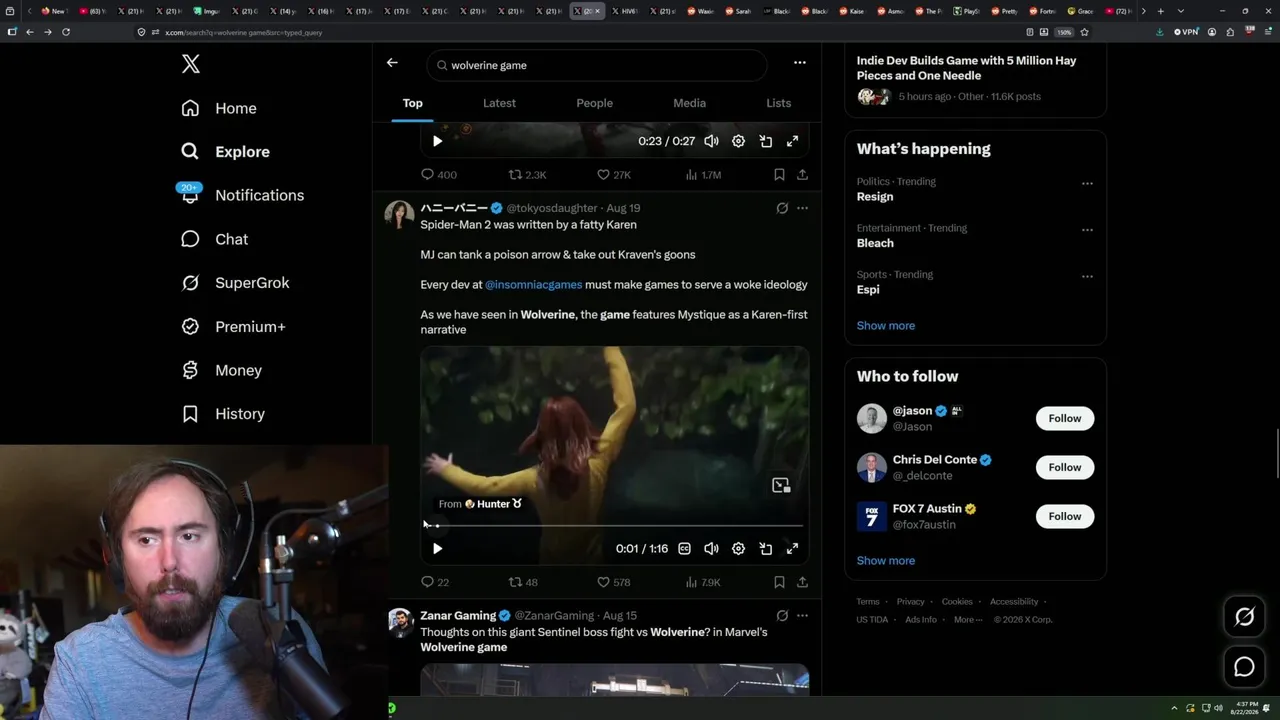Open Premium+ in the sidebar

tap(233, 327)
